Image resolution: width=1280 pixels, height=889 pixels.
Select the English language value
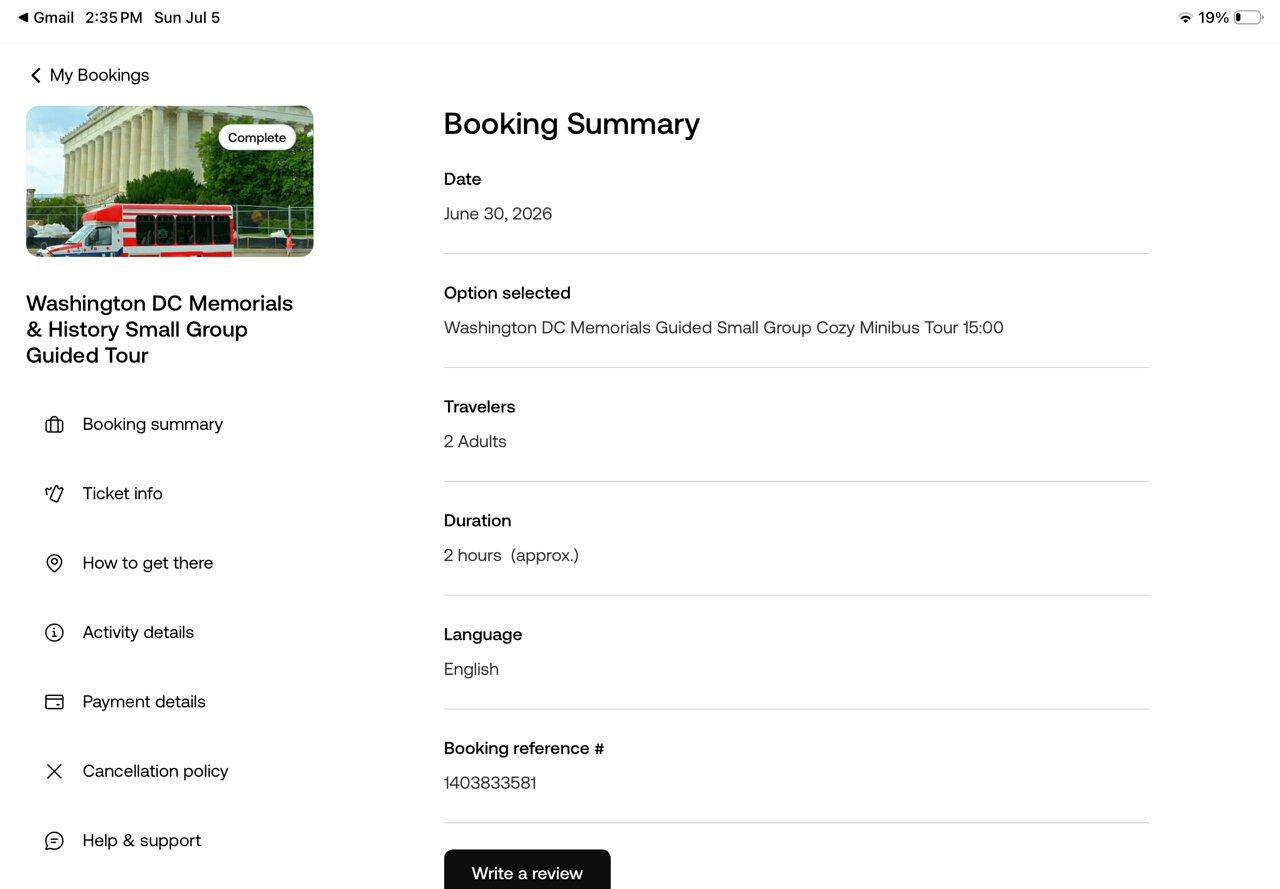[x=471, y=670]
